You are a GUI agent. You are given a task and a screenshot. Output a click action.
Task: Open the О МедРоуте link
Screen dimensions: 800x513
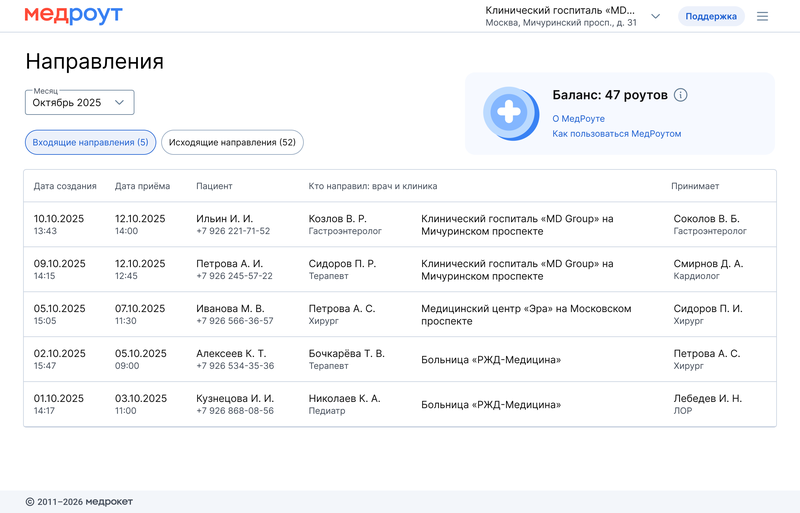point(578,119)
